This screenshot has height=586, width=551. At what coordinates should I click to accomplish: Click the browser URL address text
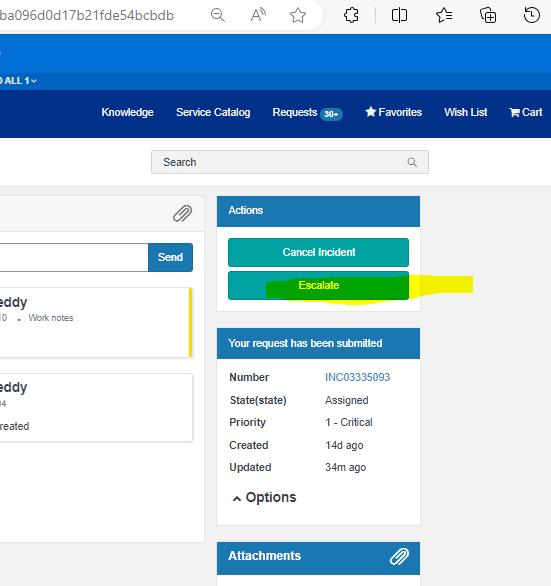click(87, 15)
